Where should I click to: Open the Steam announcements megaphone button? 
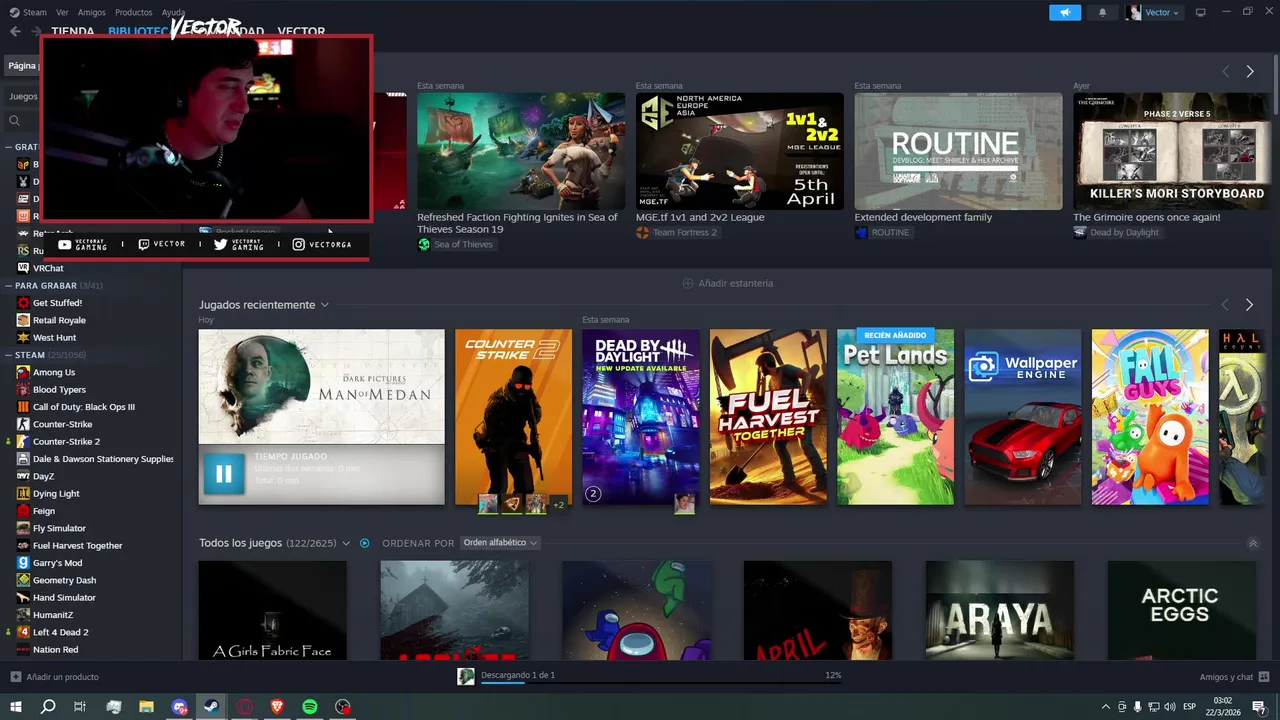click(x=1065, y=12)
